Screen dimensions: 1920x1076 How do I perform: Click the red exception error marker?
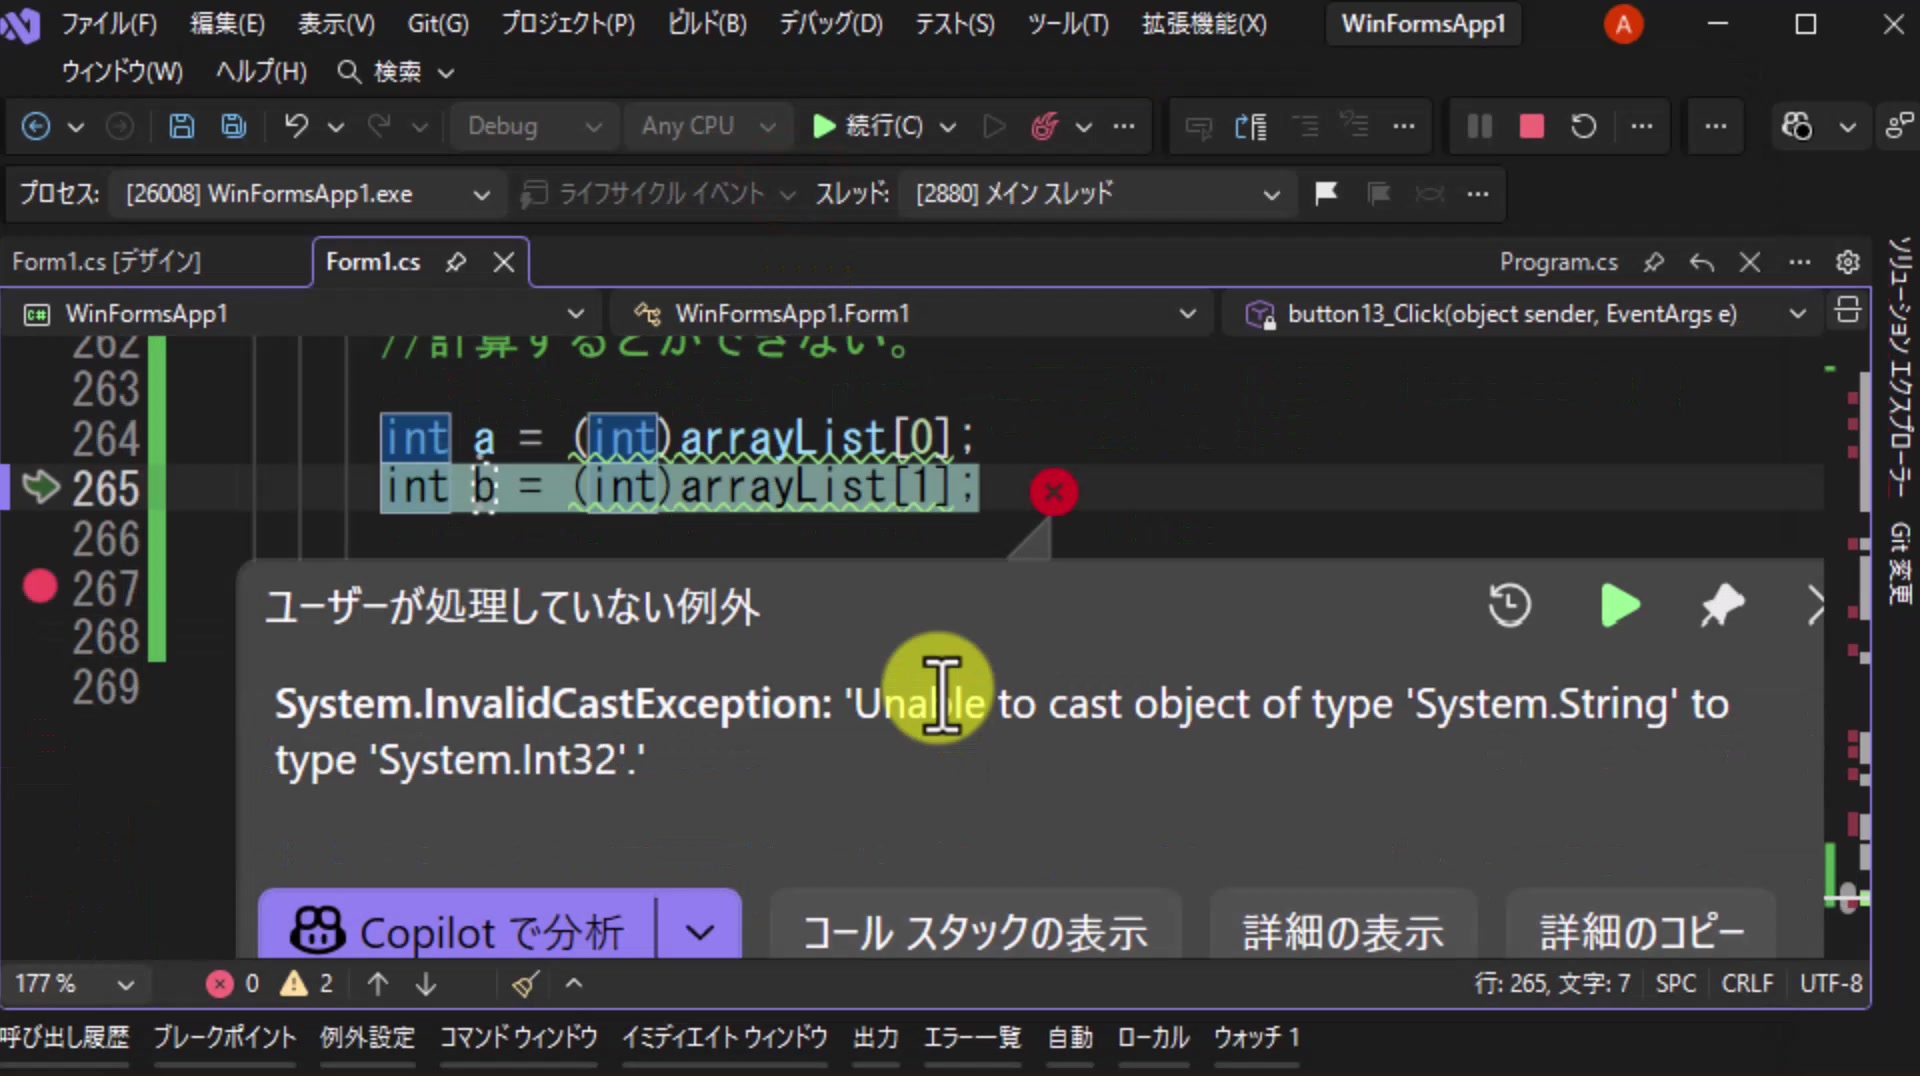click(1053, 492)
